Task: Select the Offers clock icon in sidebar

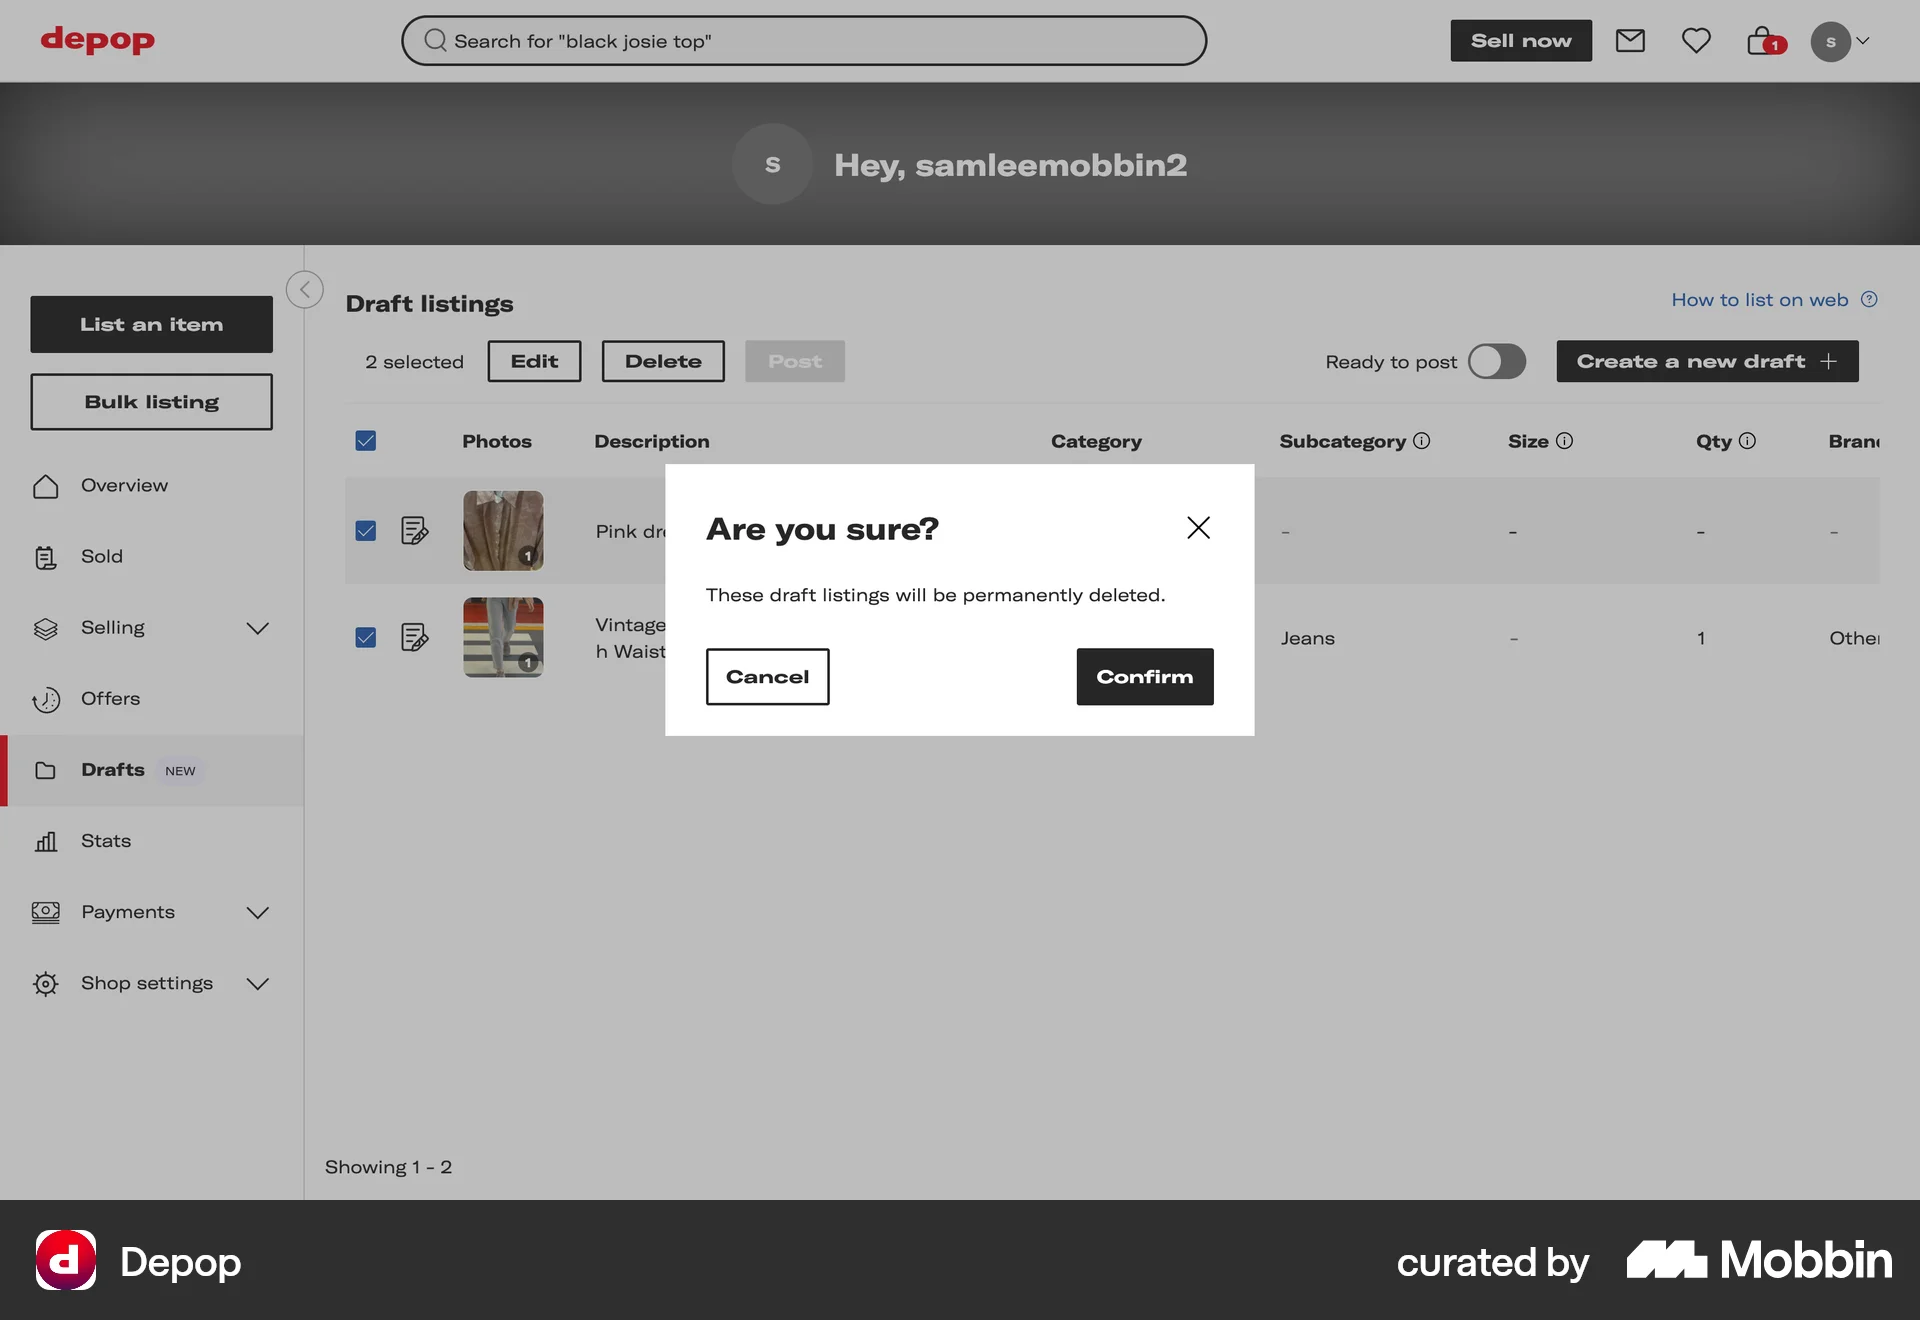Action: (x=47, y=699)
